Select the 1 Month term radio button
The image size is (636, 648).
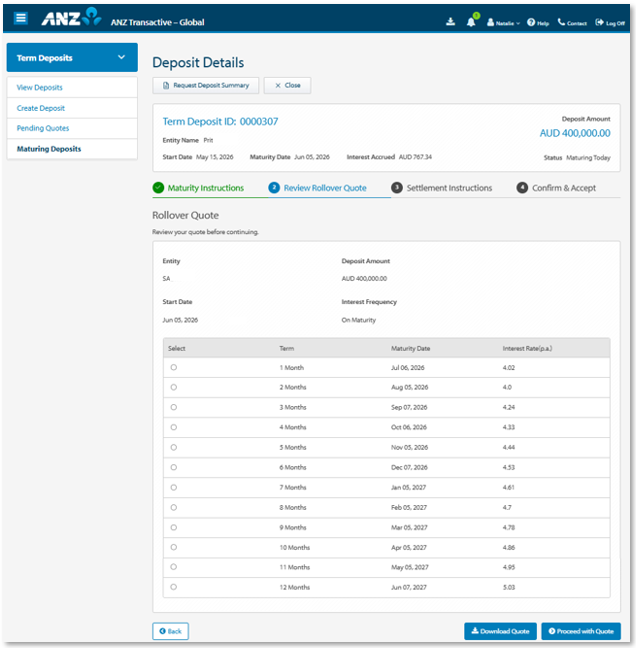[x=174, y=367]
